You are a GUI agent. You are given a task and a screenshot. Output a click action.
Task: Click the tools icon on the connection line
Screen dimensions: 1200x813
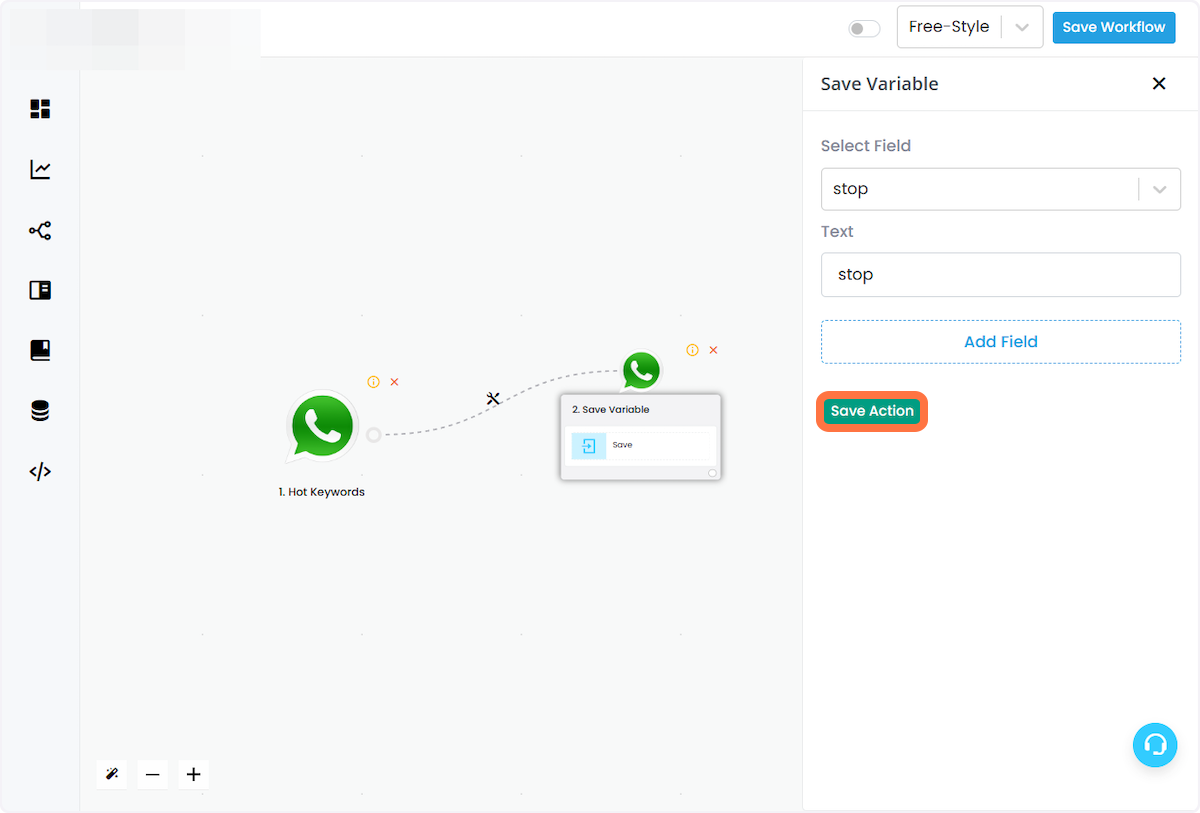(x=493, y=398)
